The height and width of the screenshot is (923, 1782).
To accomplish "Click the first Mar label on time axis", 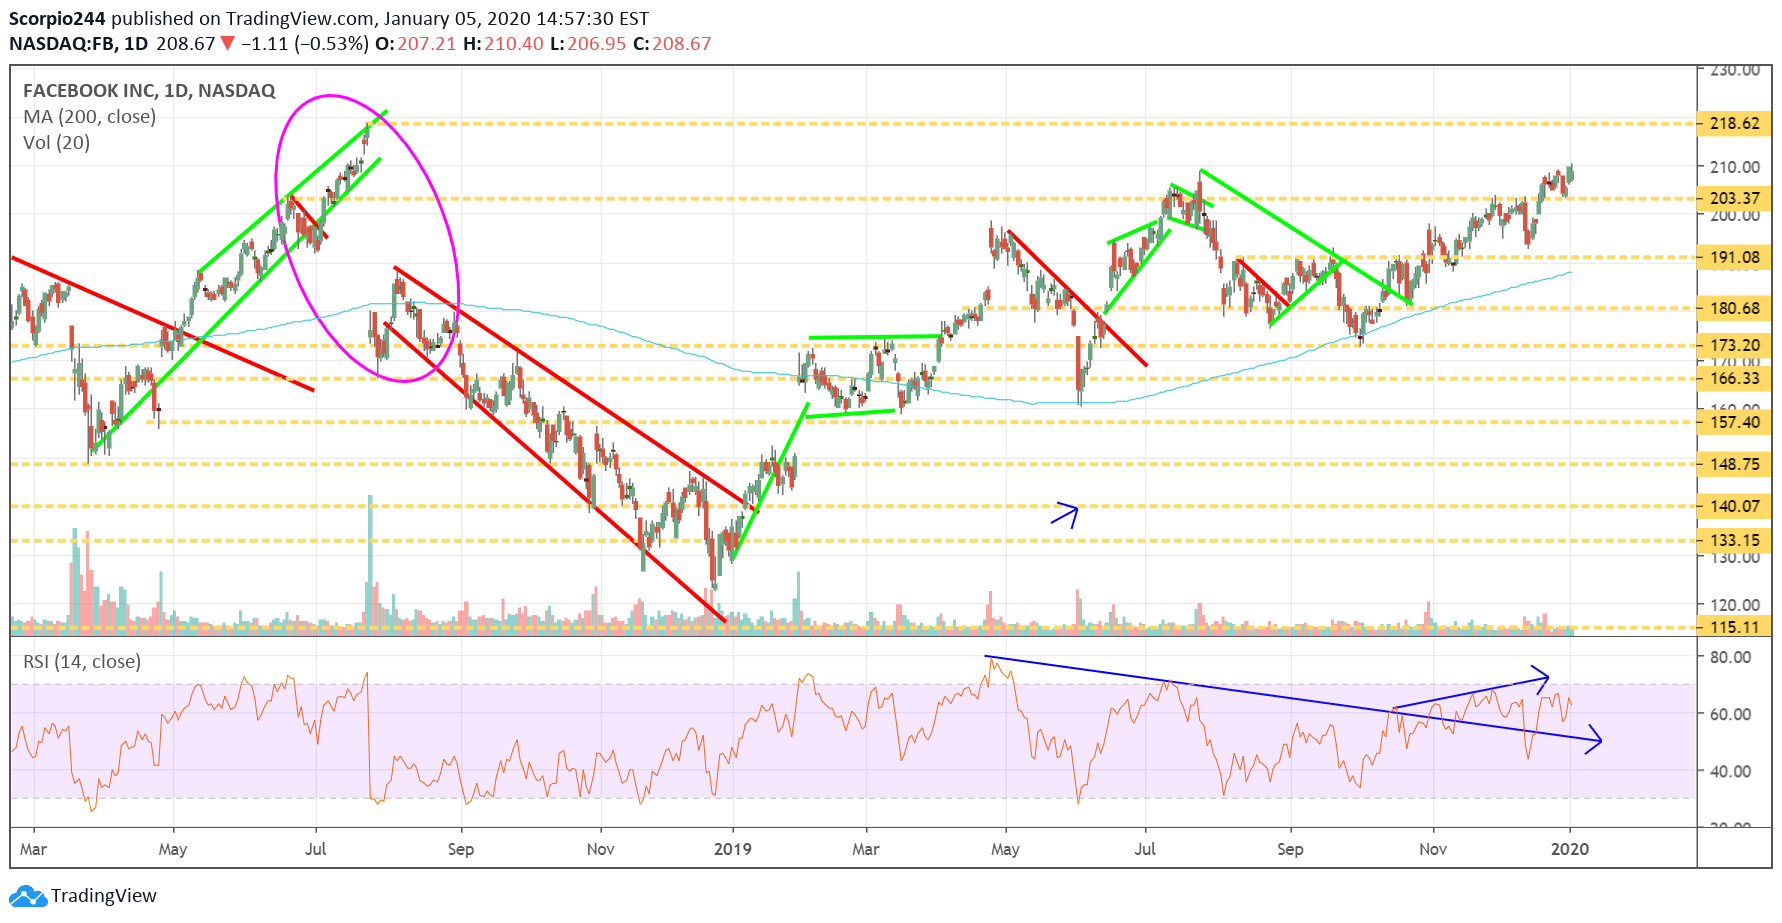I will 33,849.
